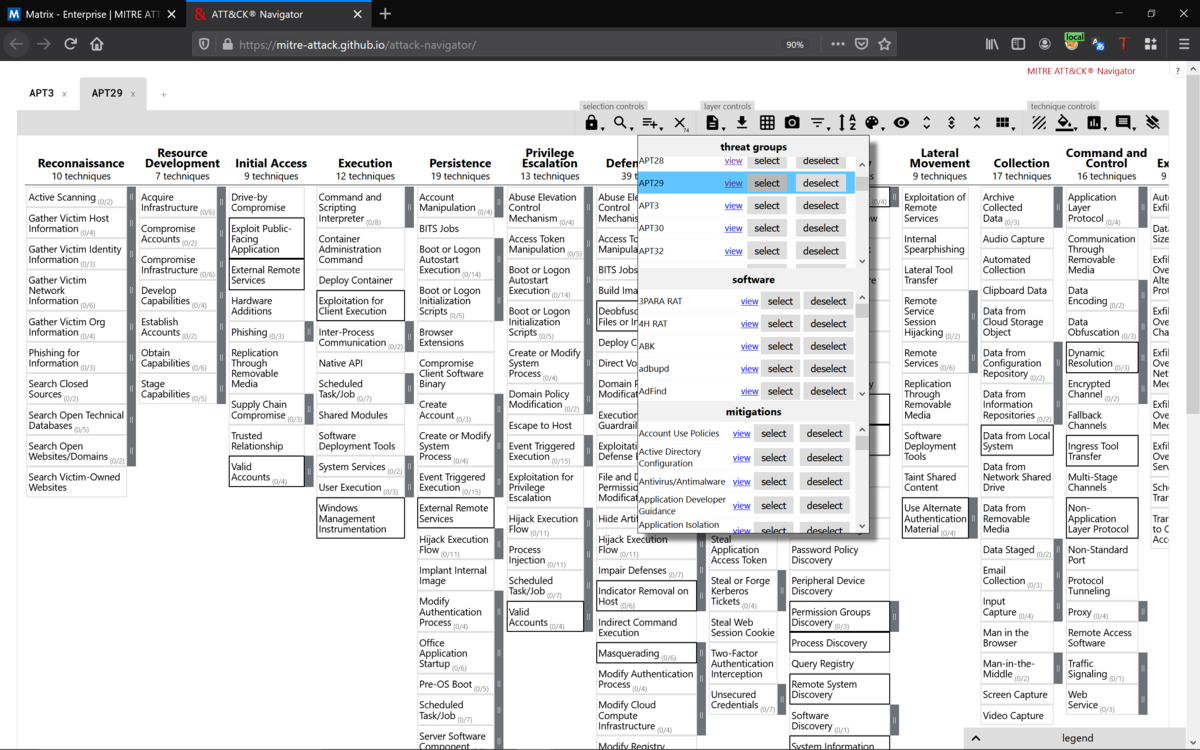Open the scoring bar-chart icon
The image size is (1200, 750).
click(x=1095, y=123)
